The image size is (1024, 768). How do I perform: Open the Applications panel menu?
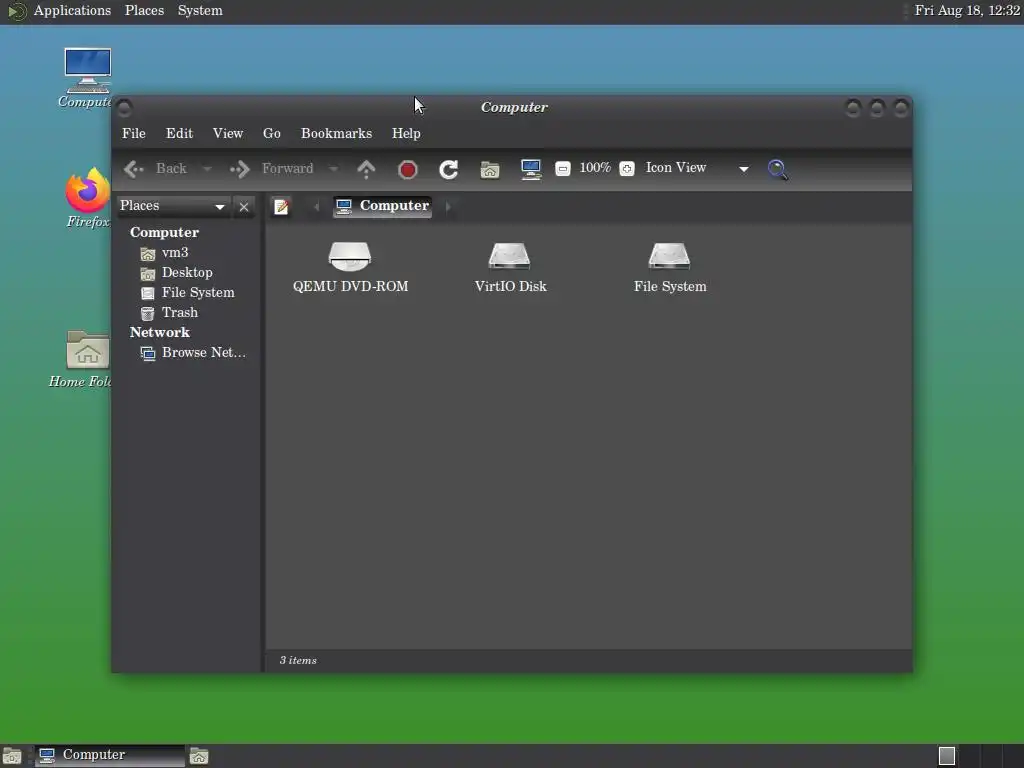[x=72, y=10]
